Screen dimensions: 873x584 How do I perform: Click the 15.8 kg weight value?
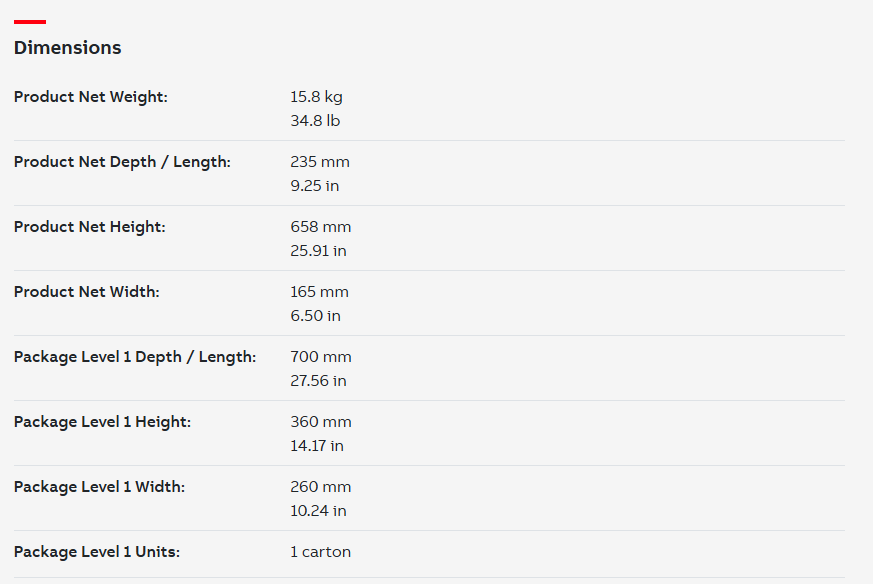(x=316, y=97)
